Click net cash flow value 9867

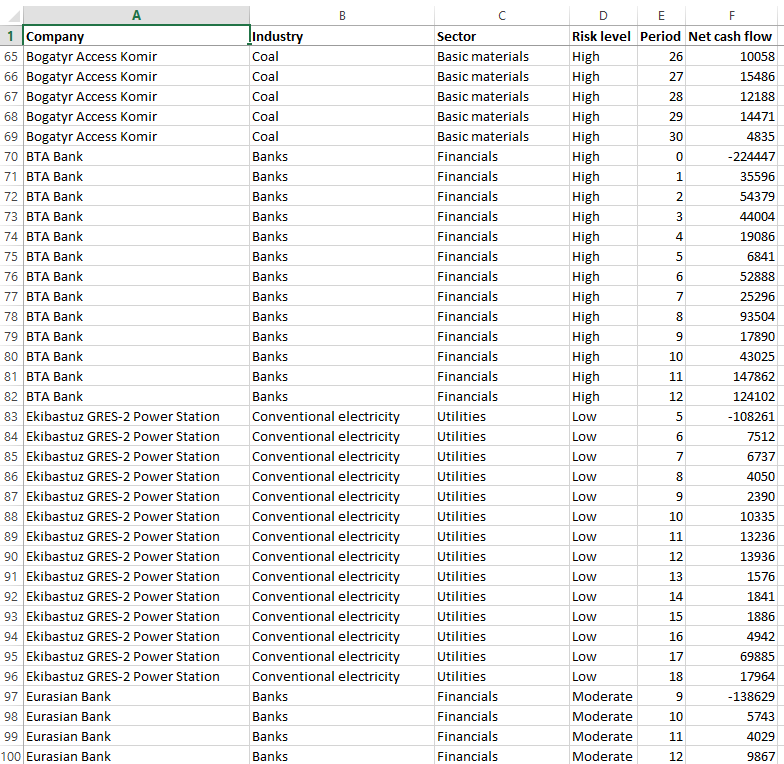point(732,756)
